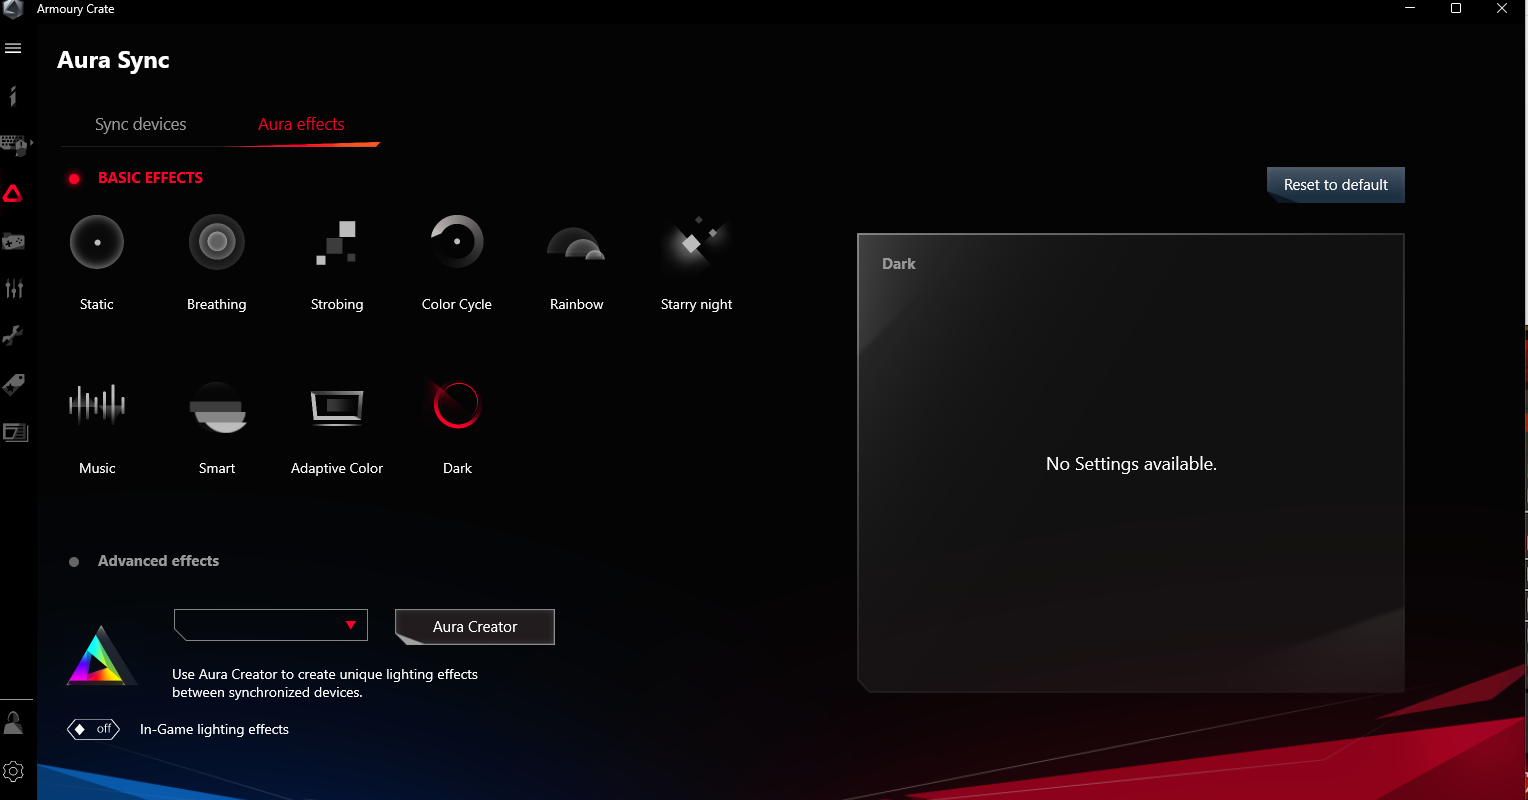The width and height of the screenshot is (1528, 800).
Task: Launch the Aura Creator button
Action: tap(475, 627)
